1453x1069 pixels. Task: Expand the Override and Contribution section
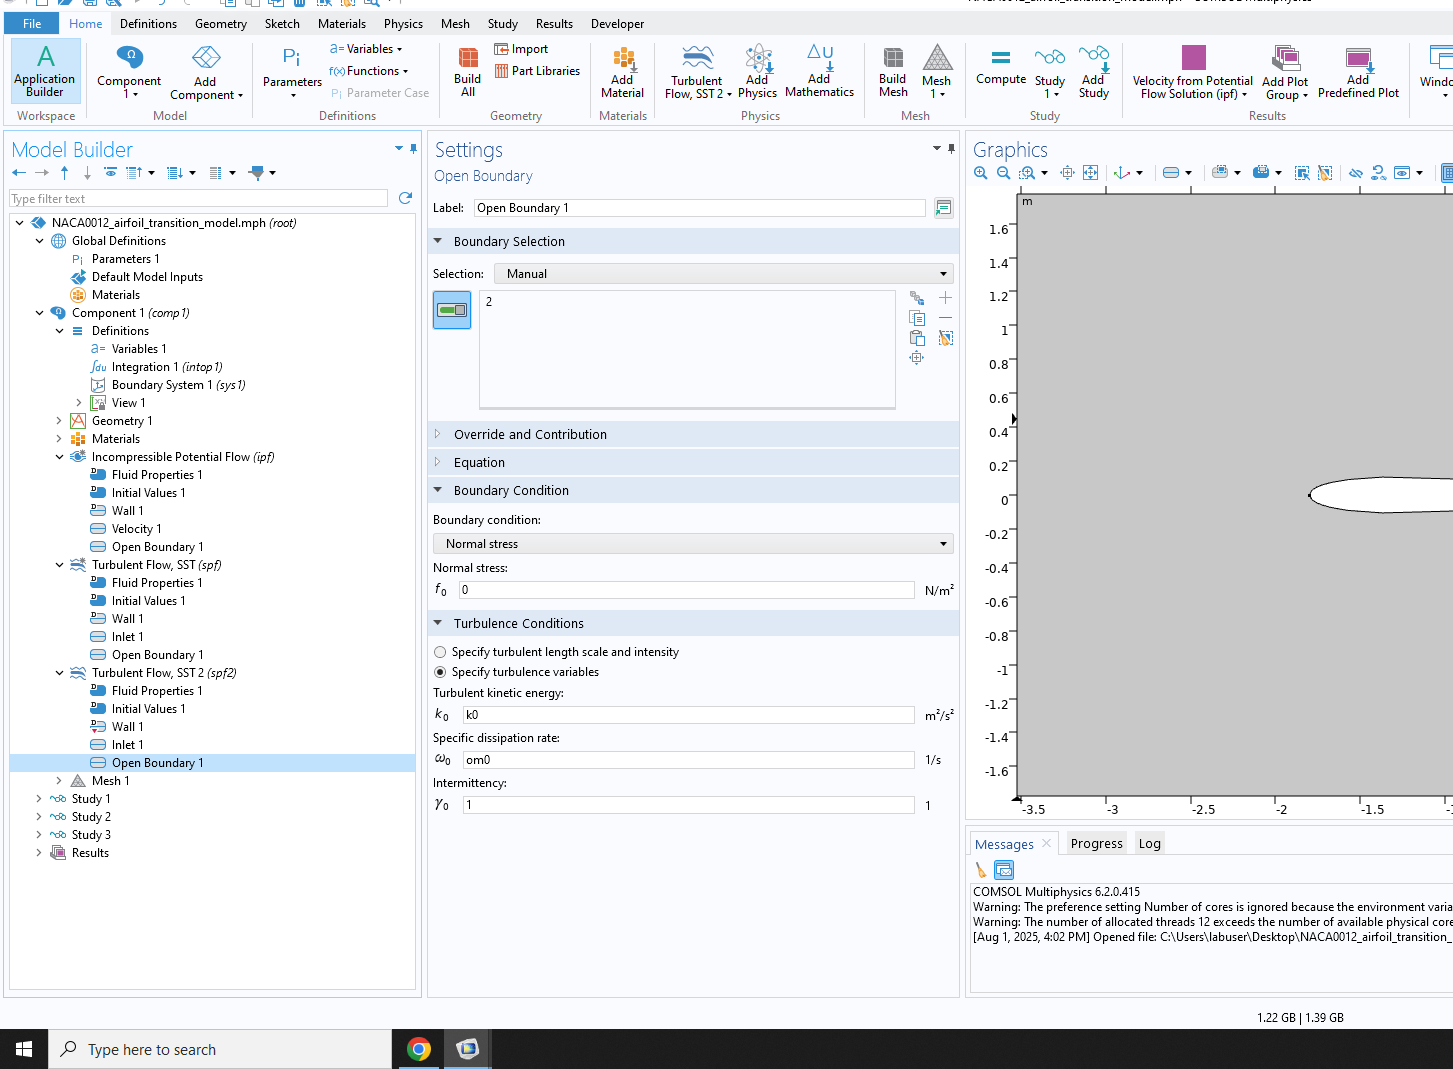click(530, 434)
